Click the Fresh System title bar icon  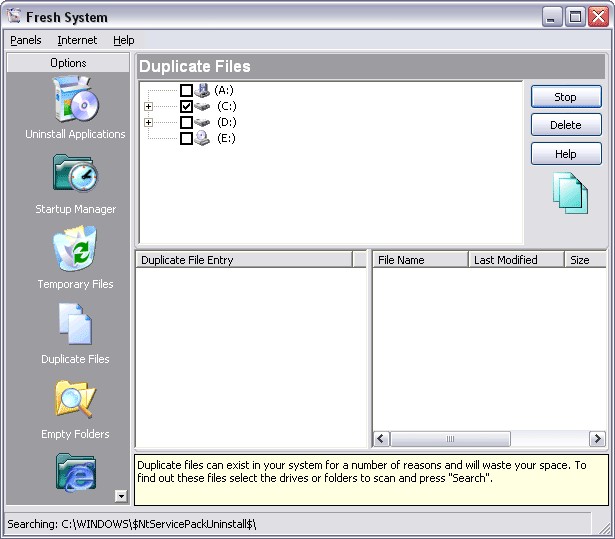click(14, 16)
